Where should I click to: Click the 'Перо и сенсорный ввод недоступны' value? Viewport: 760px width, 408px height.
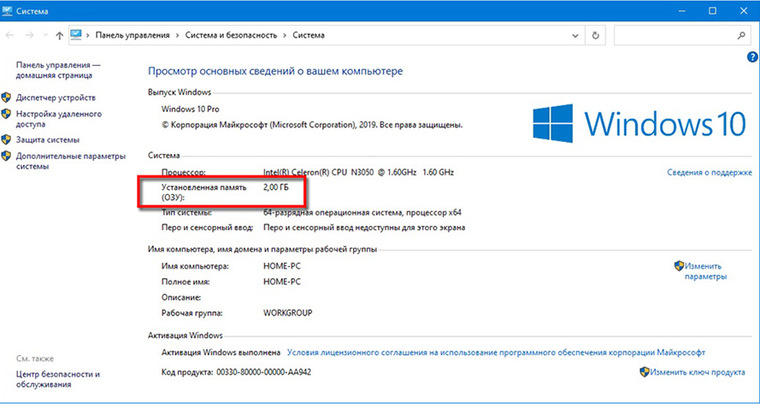(364, 227)
